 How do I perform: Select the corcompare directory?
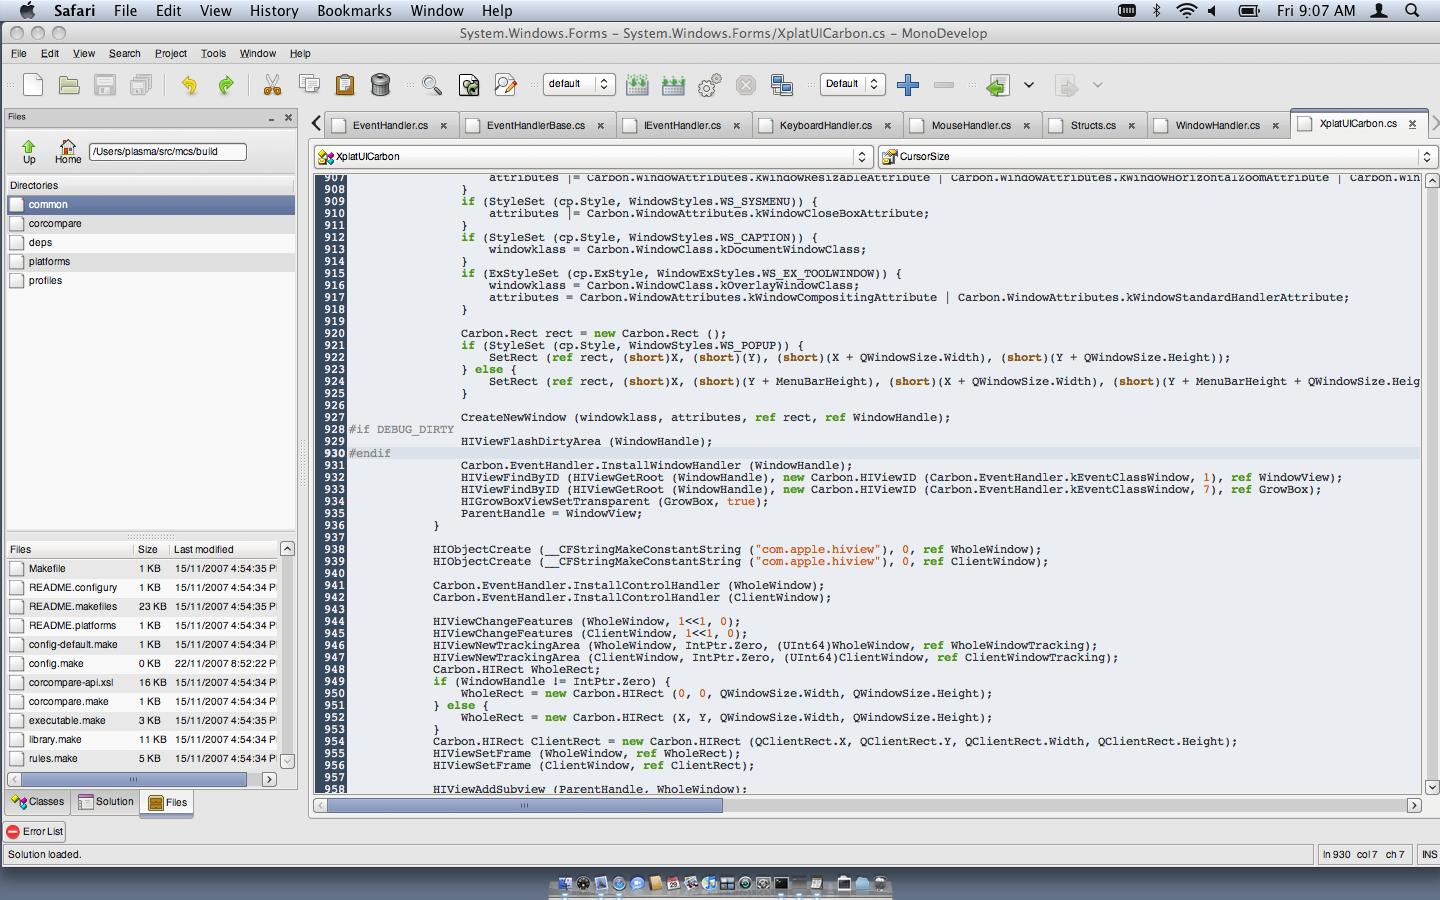click(x=151, y=224)
